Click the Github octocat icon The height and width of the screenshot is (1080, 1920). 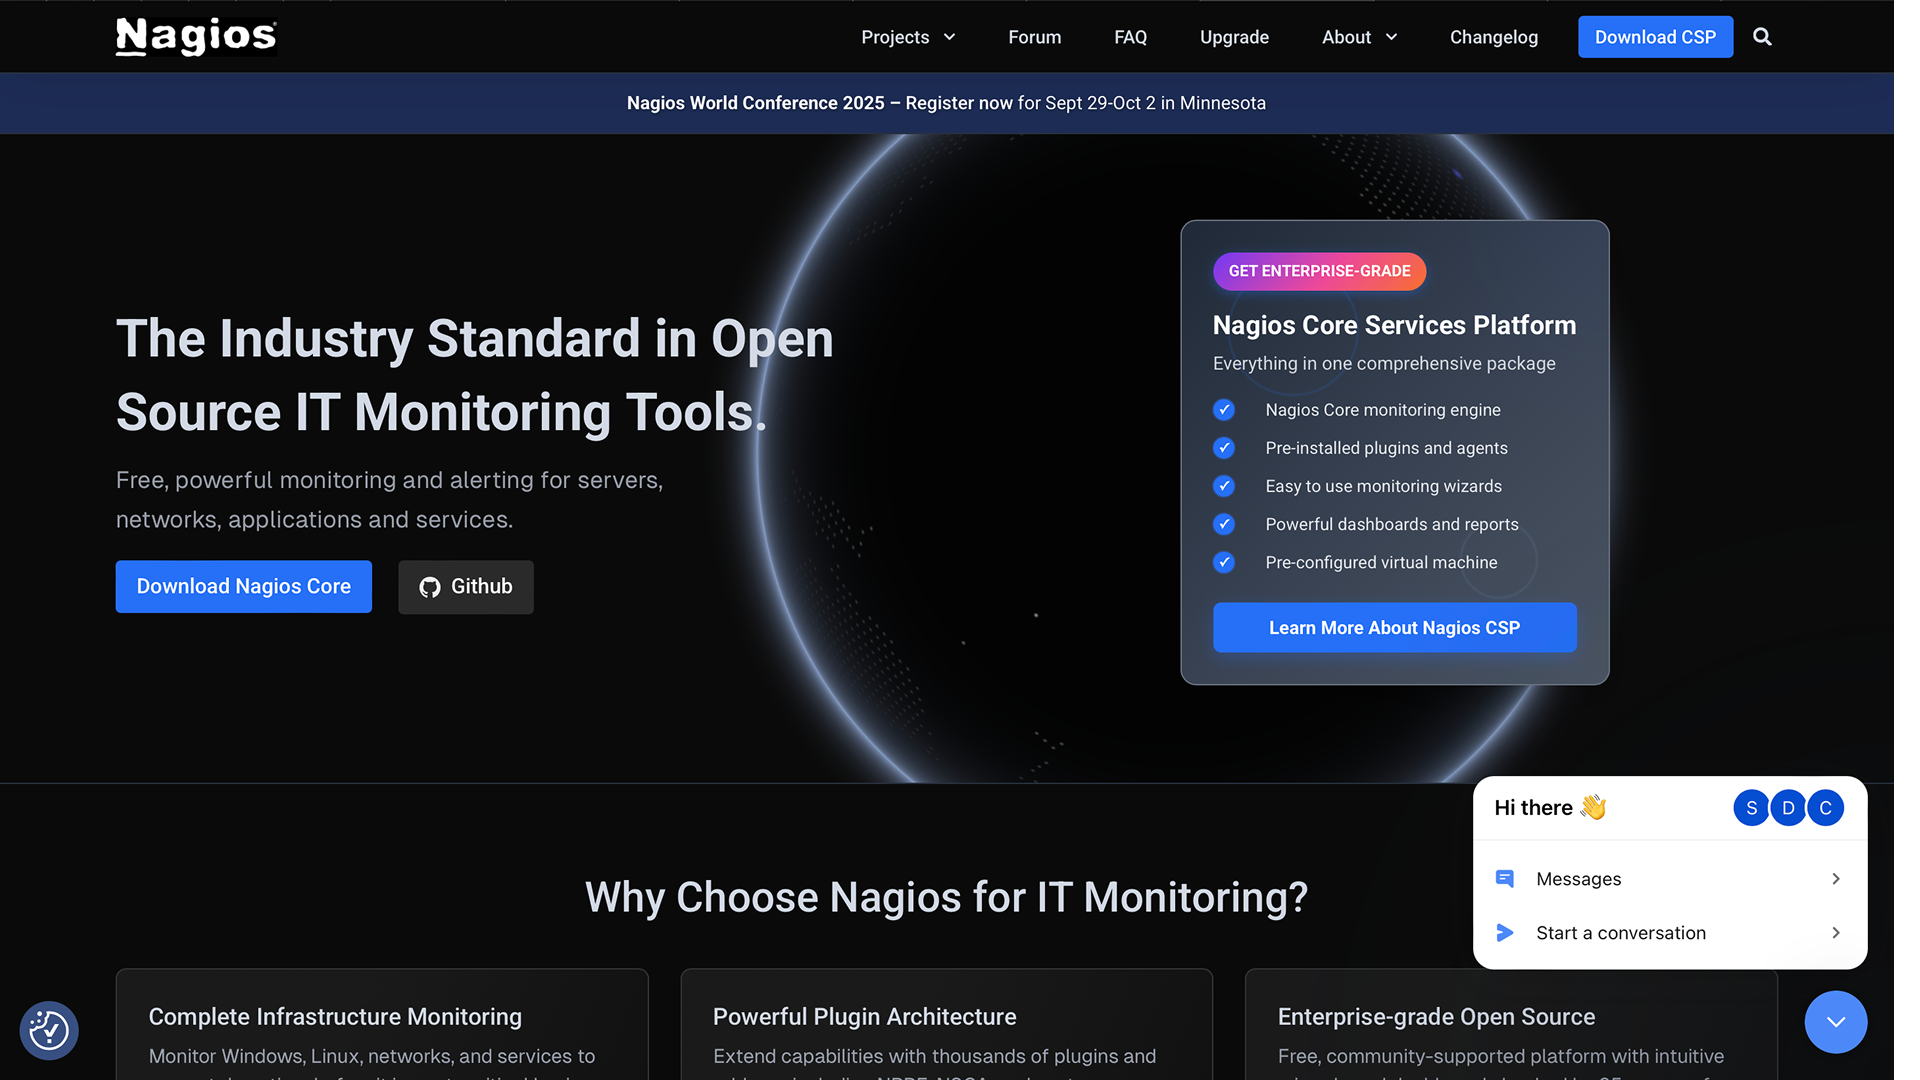(x=430, y=587)
